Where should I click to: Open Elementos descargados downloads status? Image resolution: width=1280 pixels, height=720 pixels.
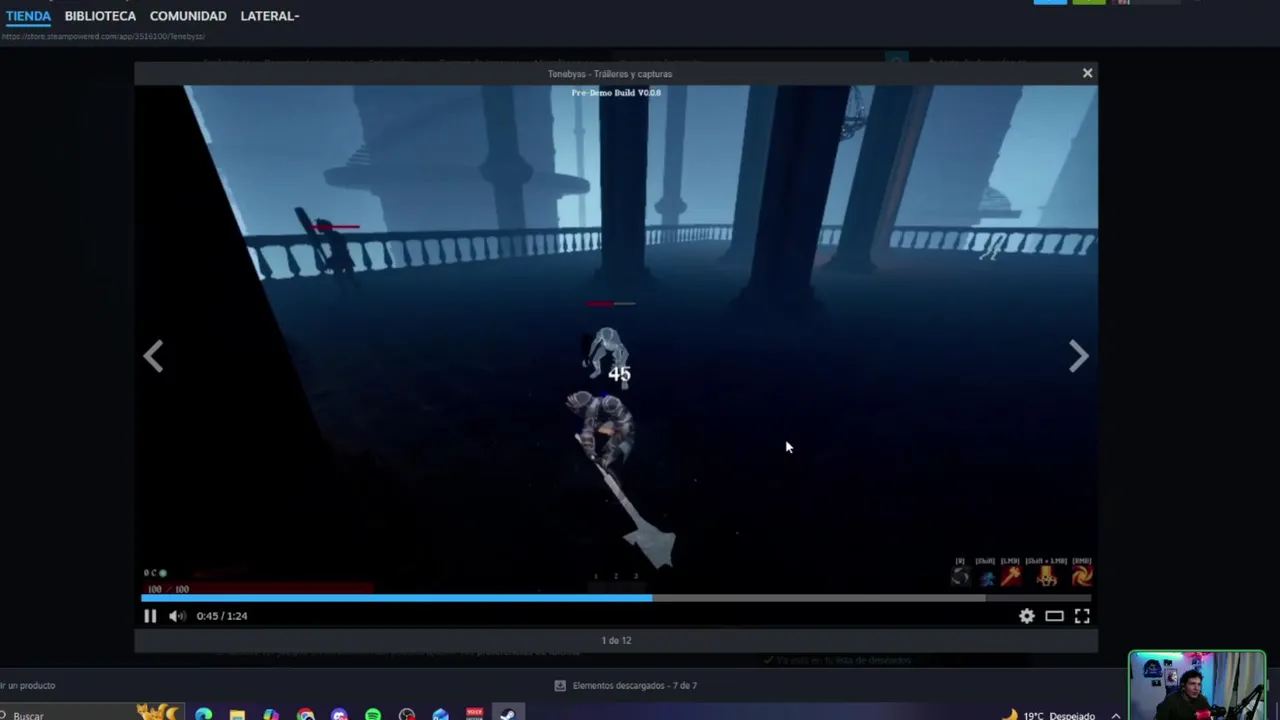(x=634, y=685)
